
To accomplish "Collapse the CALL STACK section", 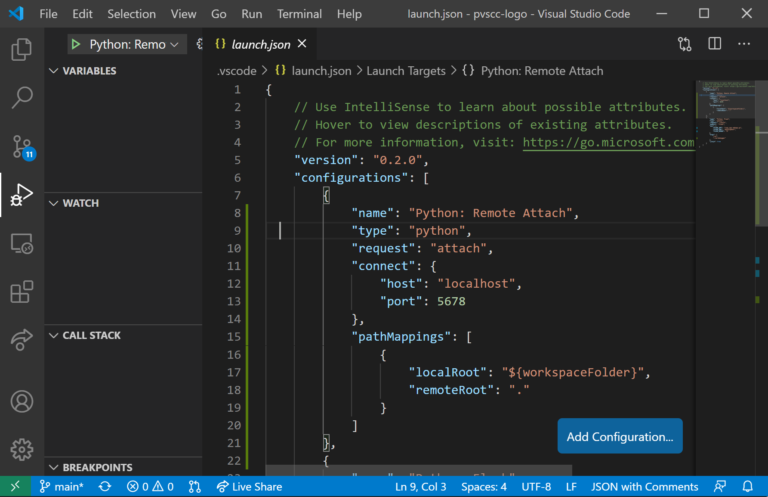I will pyautogui.click(x=91, y=335).
